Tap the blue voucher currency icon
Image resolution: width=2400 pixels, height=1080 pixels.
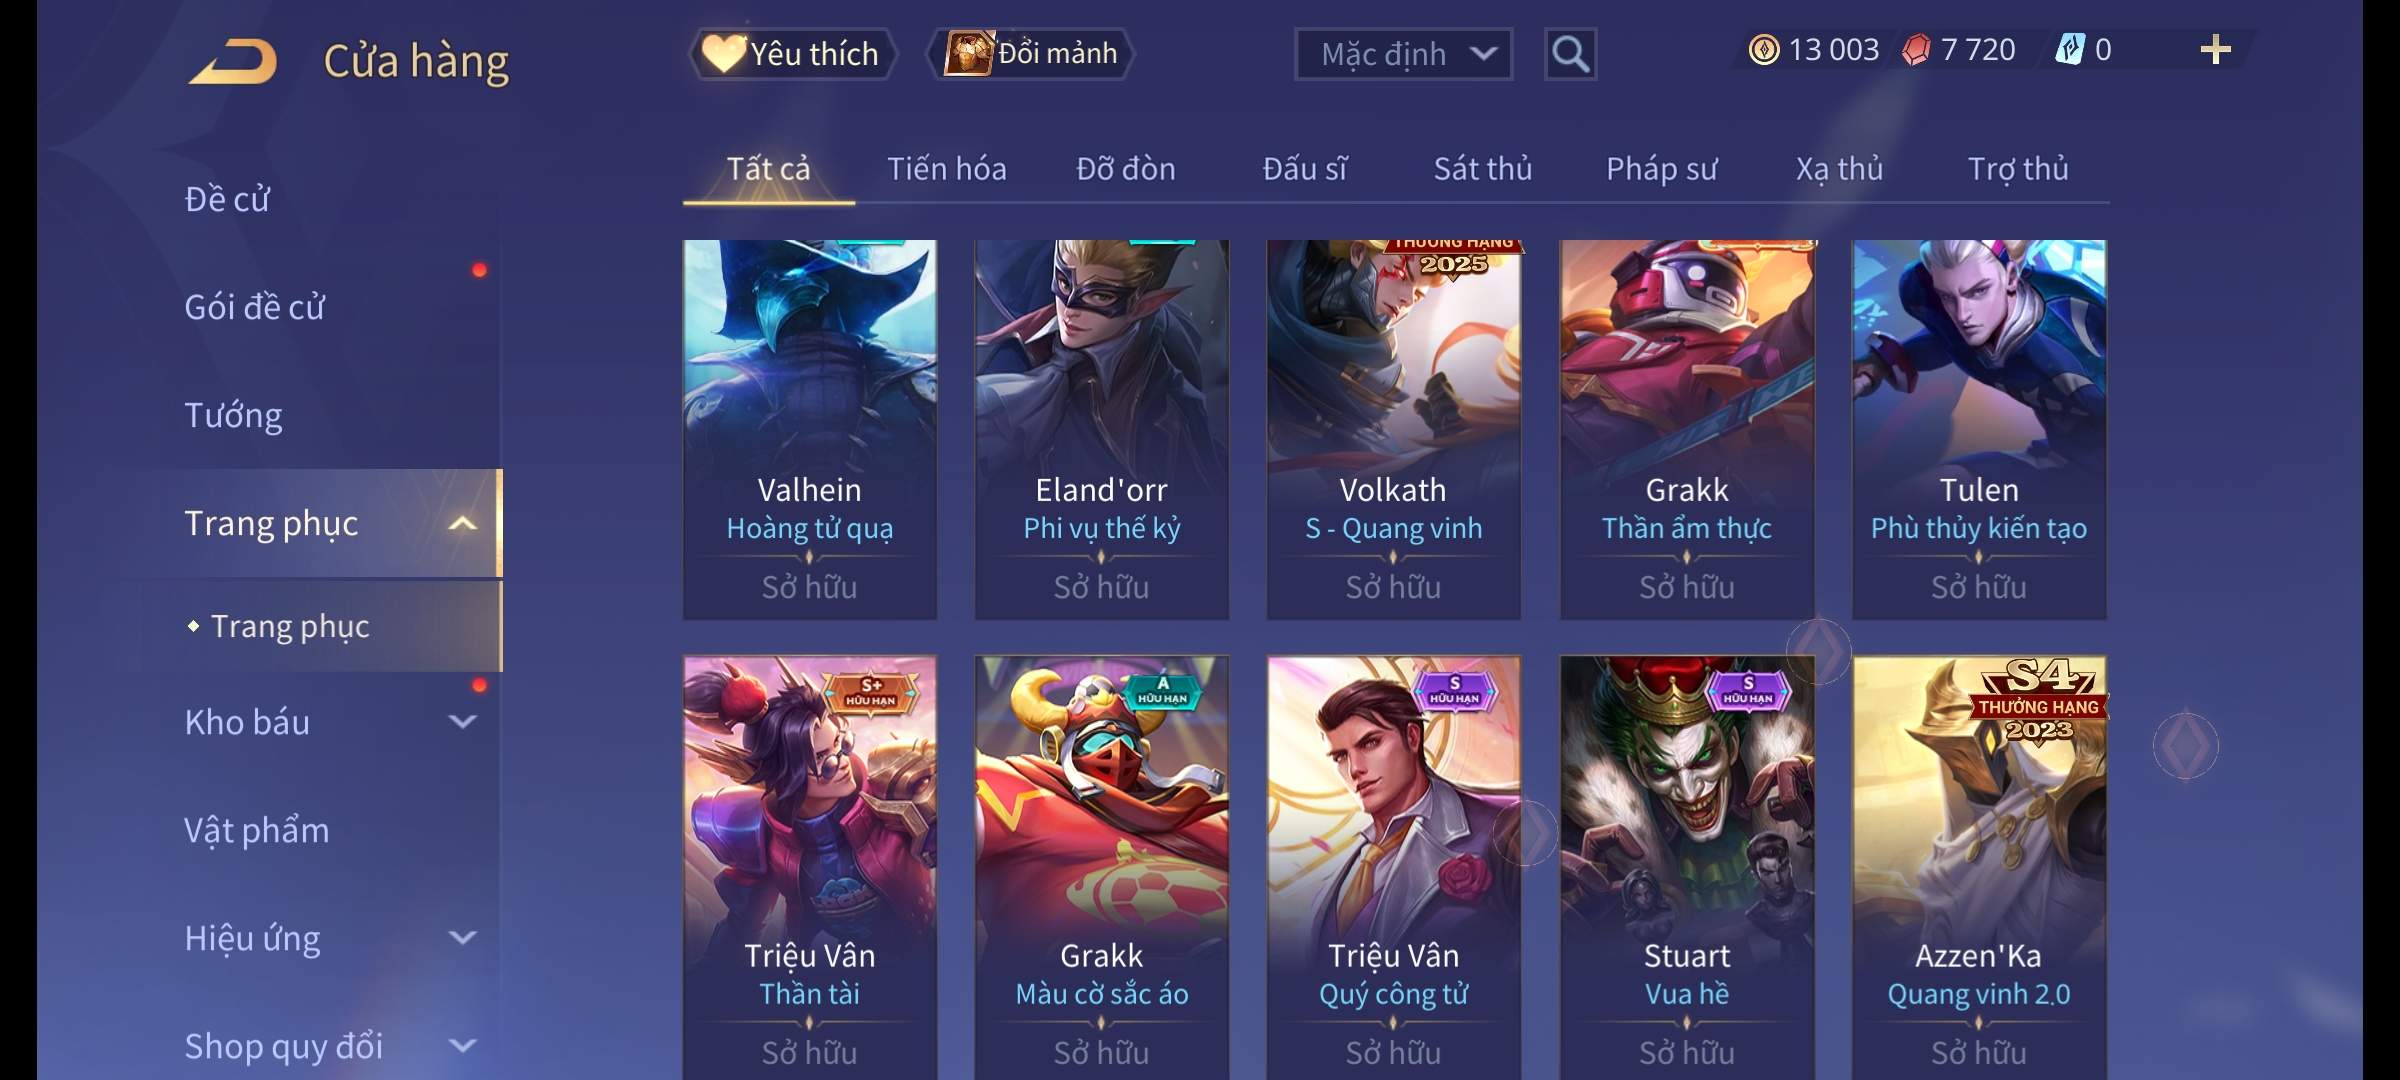[2069, 50]
